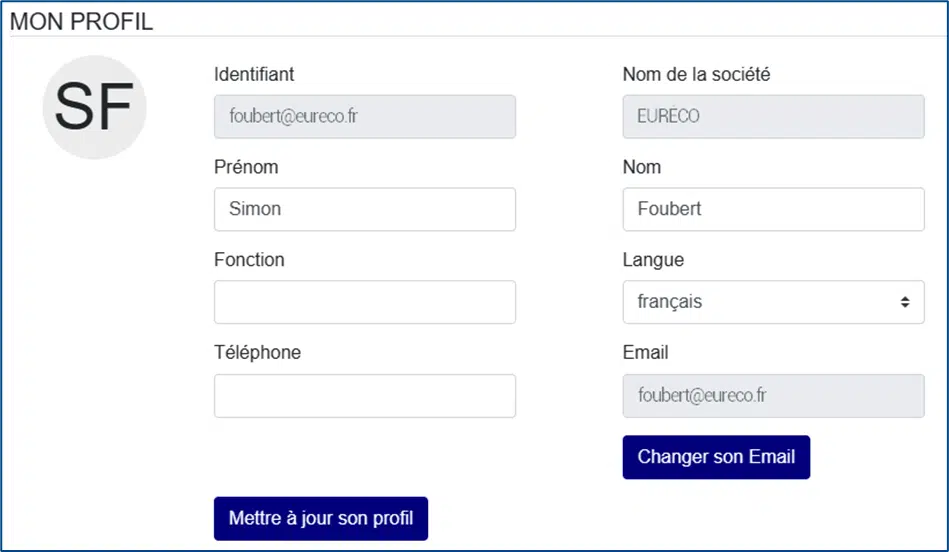The width and height of the screenshot is (949, 552).
Task: Click the SF avatar circle
Action: coord(94,107)
